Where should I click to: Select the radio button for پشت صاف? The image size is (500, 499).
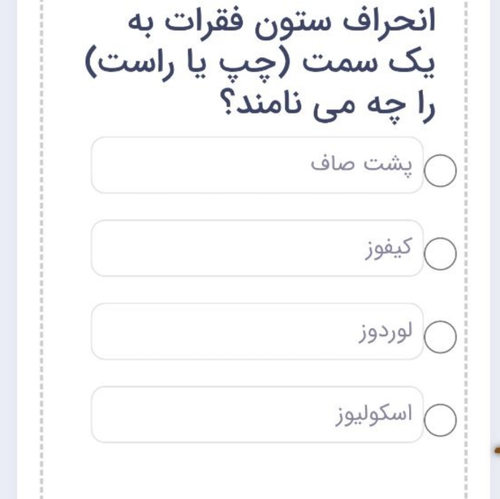(440, 170)
